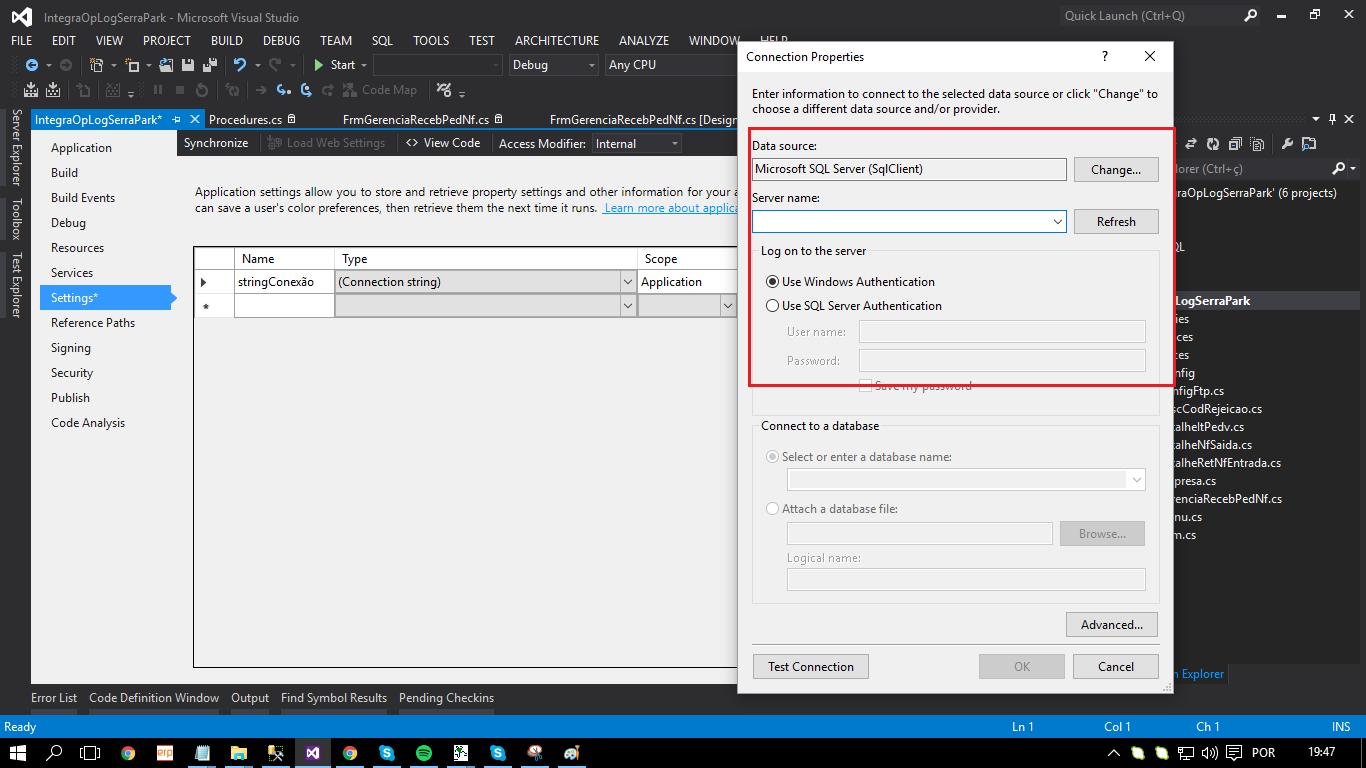Open the FILE menu

pyautogui.click(x=22, y=41)
